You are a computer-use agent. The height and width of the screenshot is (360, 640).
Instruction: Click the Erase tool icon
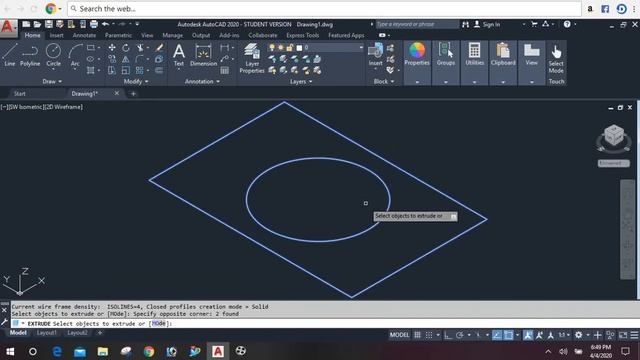coord(159,48)
